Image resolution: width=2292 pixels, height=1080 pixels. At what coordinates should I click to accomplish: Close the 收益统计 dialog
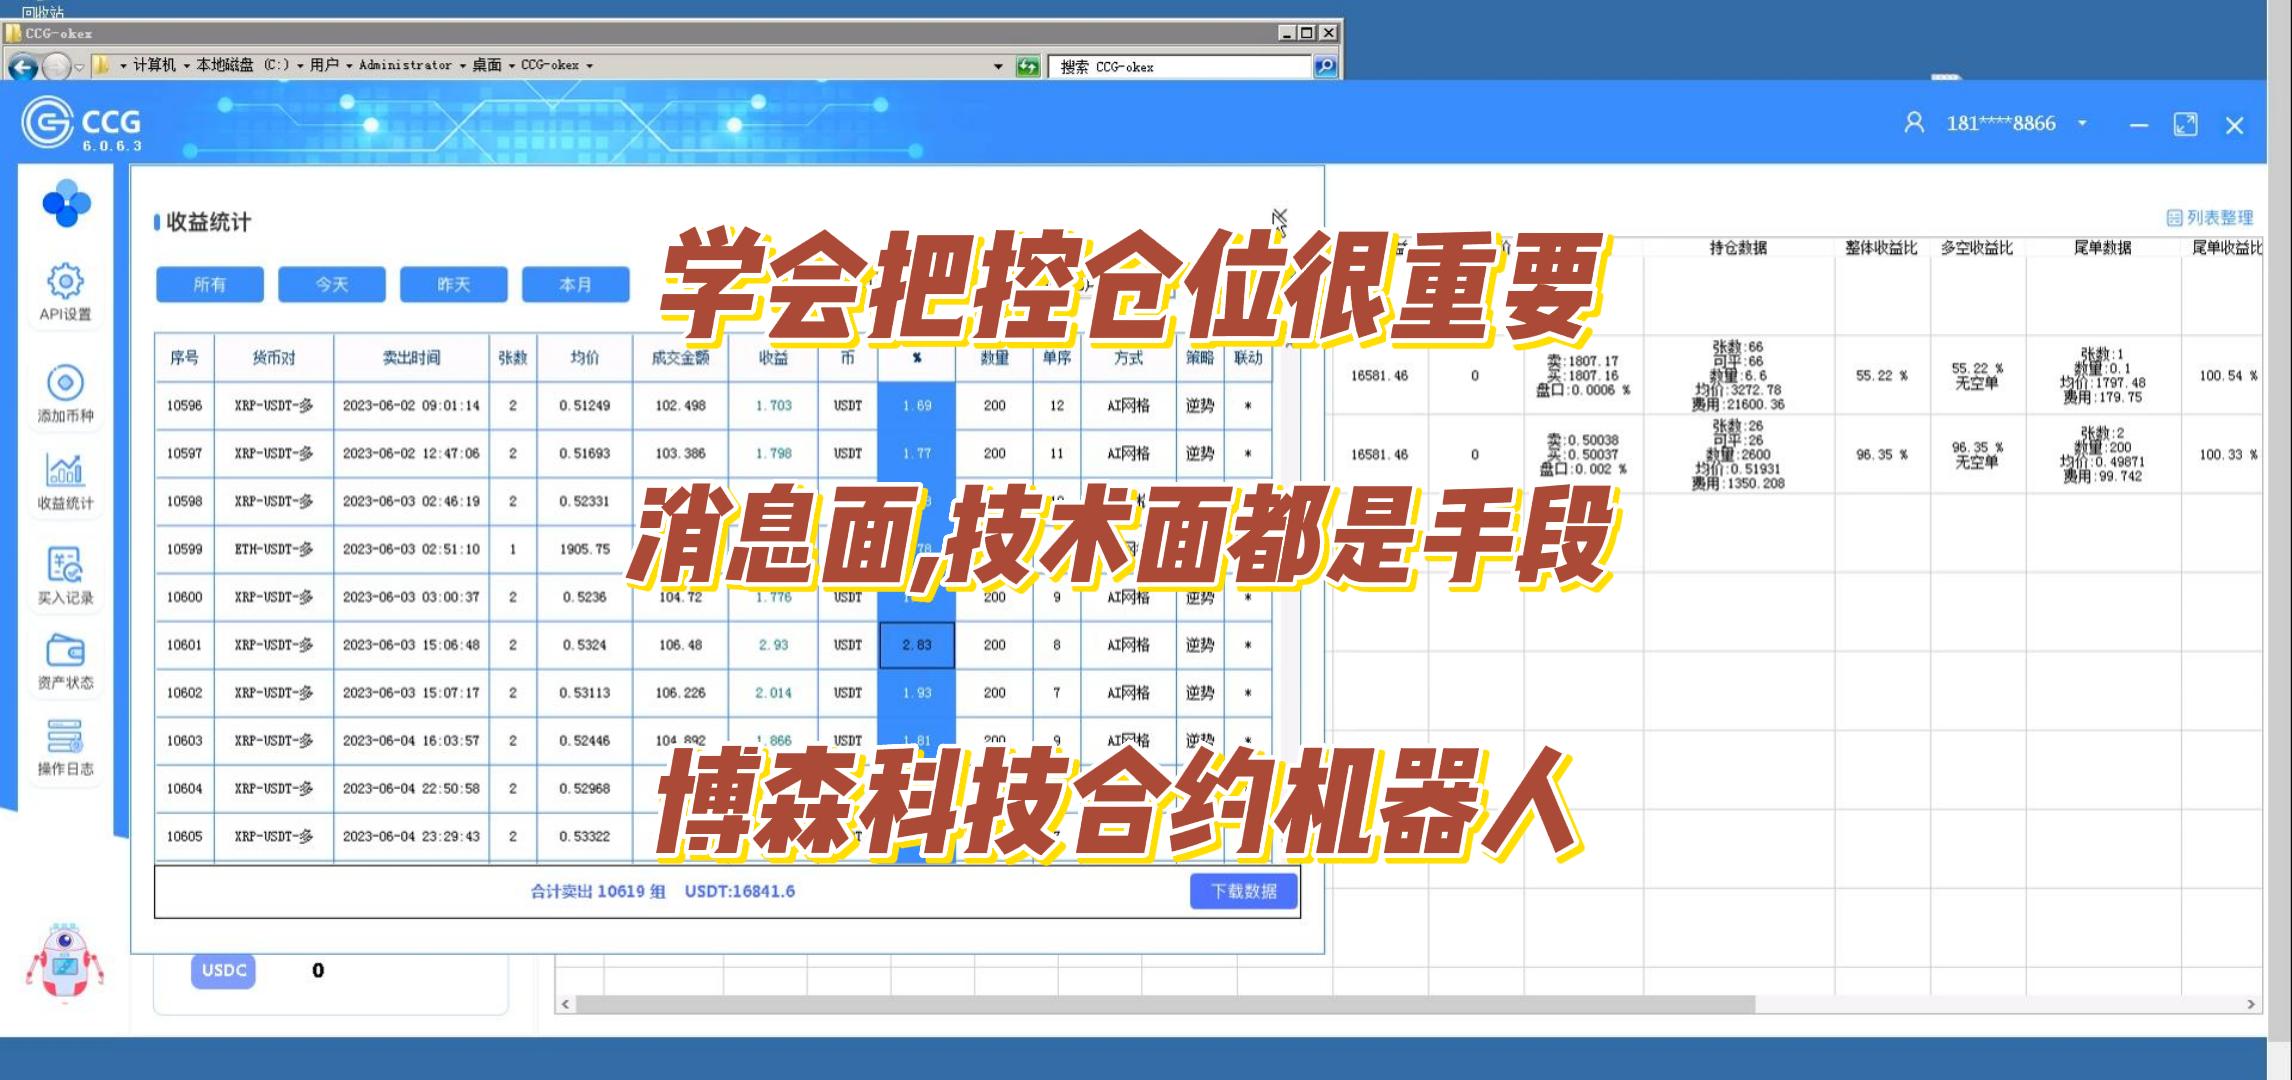click(x=1280, y=218)
